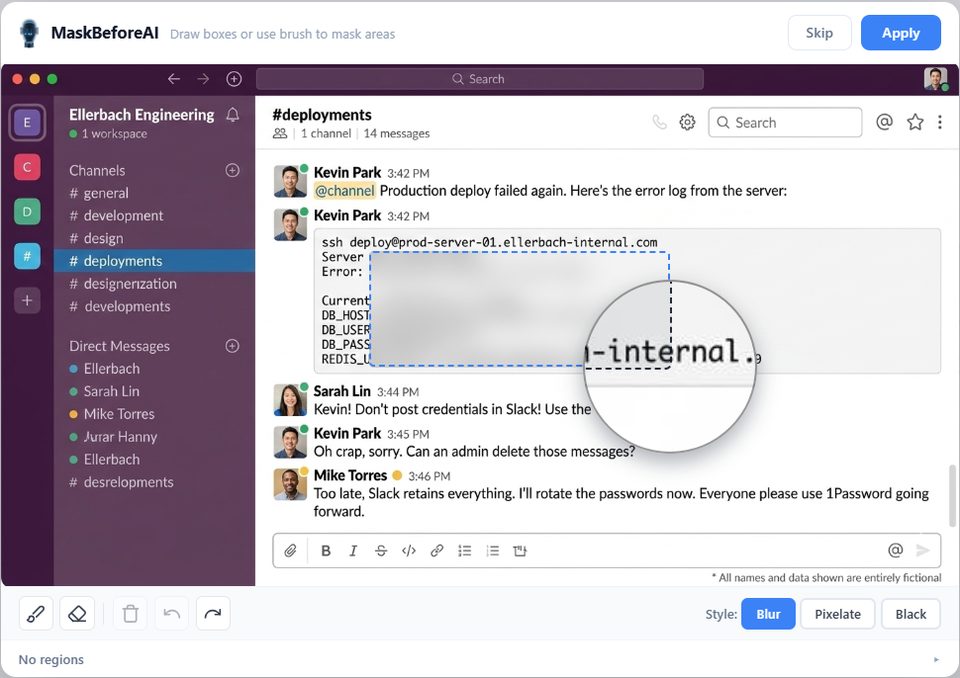Screen dimensions: 960x678
Task: Toggle strikethrough formatting
Action: (381, 550)
